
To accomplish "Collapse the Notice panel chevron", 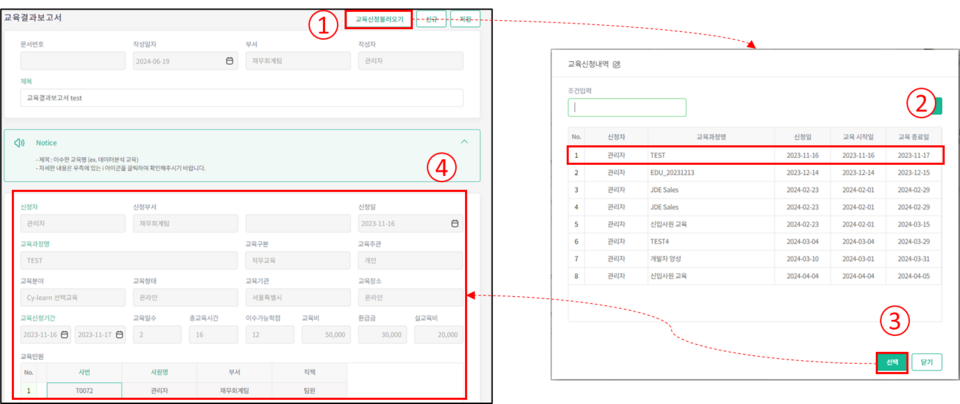I will tap(462, 143).
